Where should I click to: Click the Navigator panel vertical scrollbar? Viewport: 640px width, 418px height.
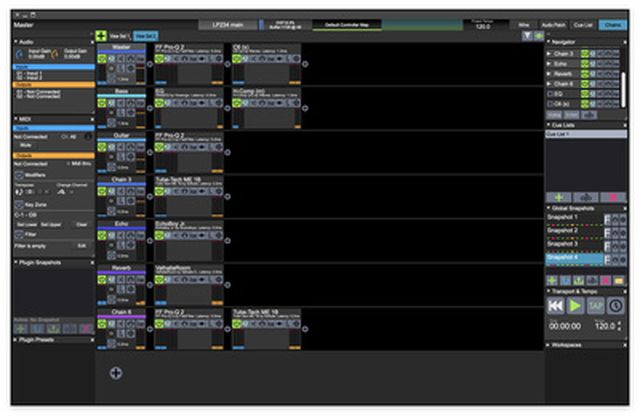point(623,90)
